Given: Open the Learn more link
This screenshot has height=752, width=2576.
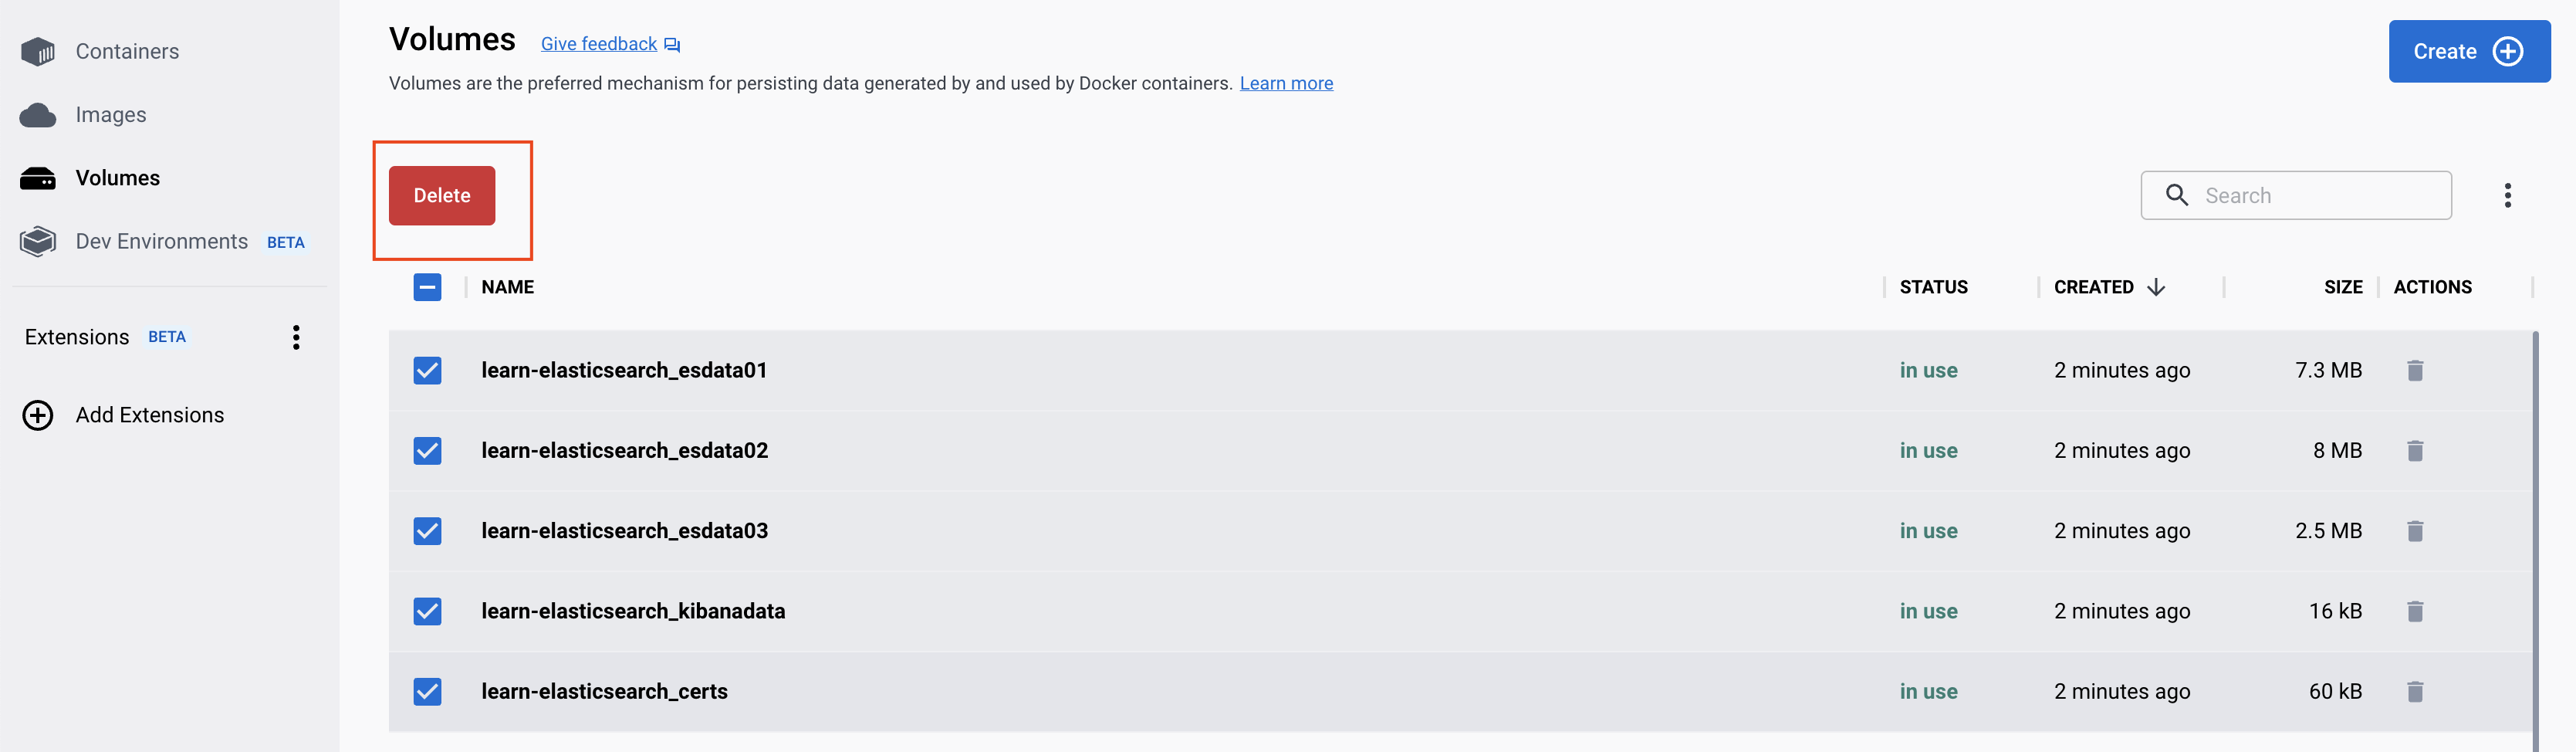Looking at the screenshot, I should 1286,83.
